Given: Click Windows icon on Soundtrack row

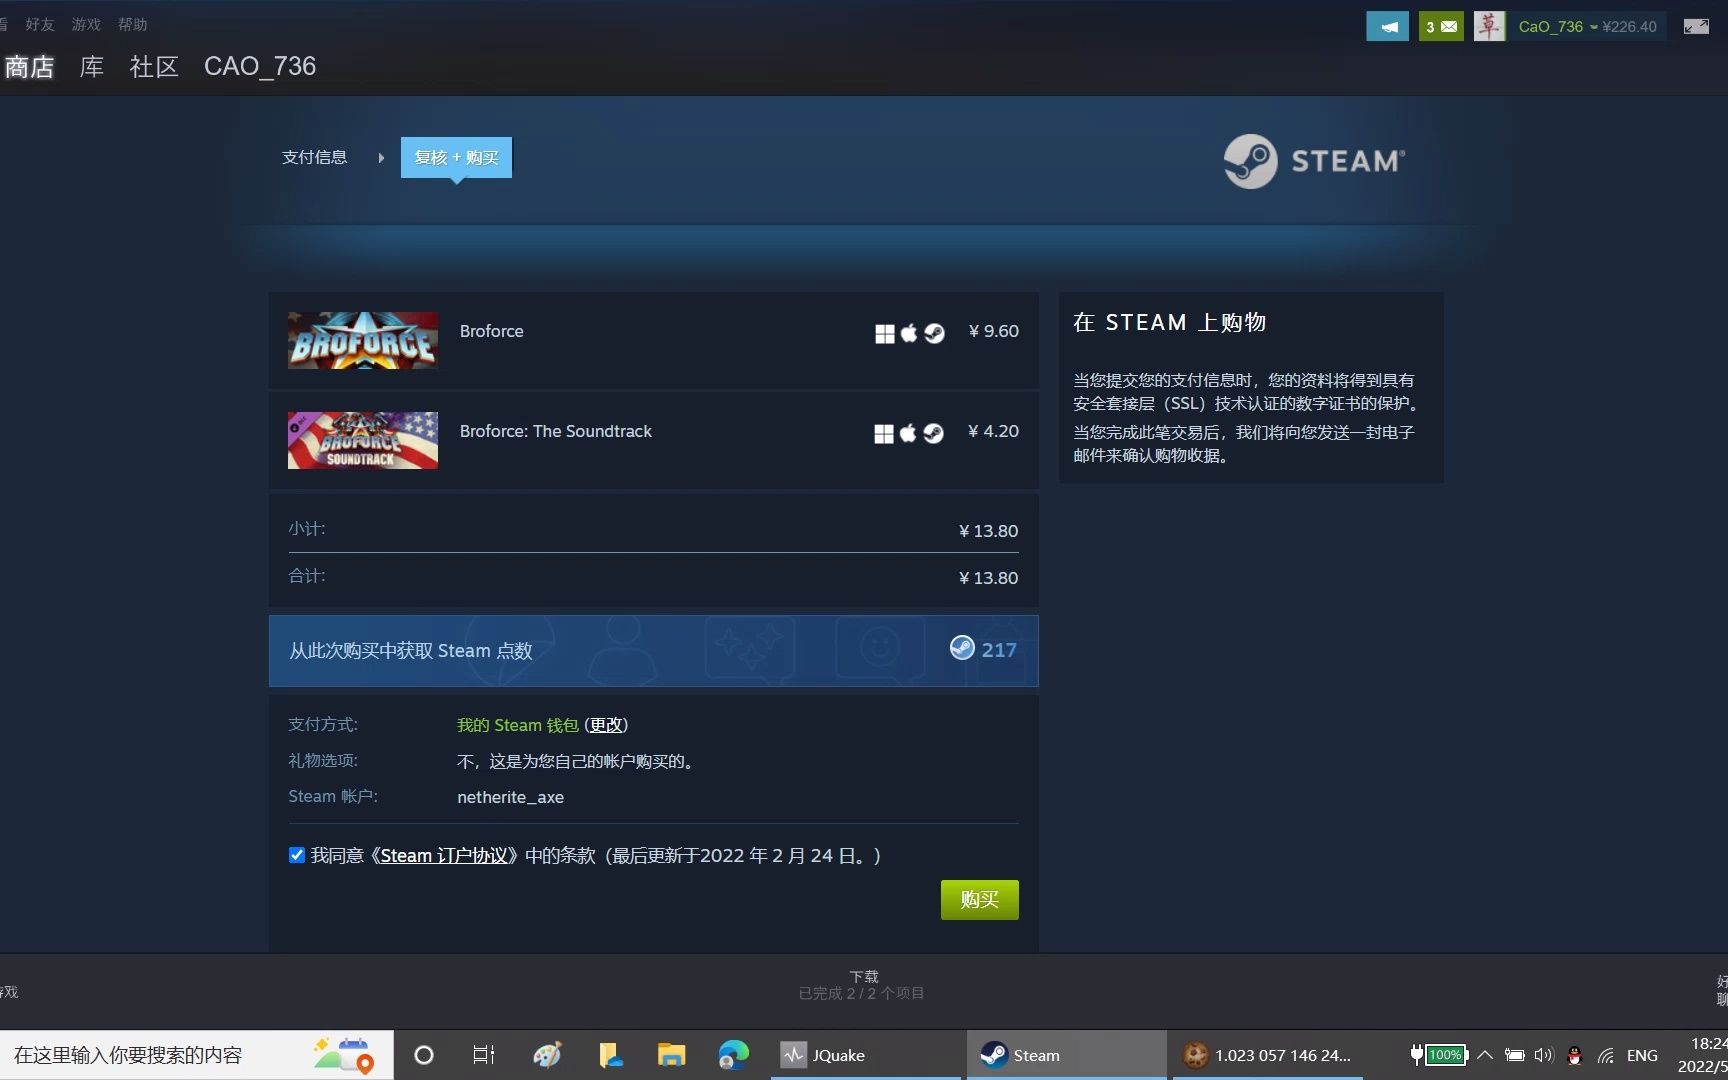Looking at the screenshot, I should [884, 433].
